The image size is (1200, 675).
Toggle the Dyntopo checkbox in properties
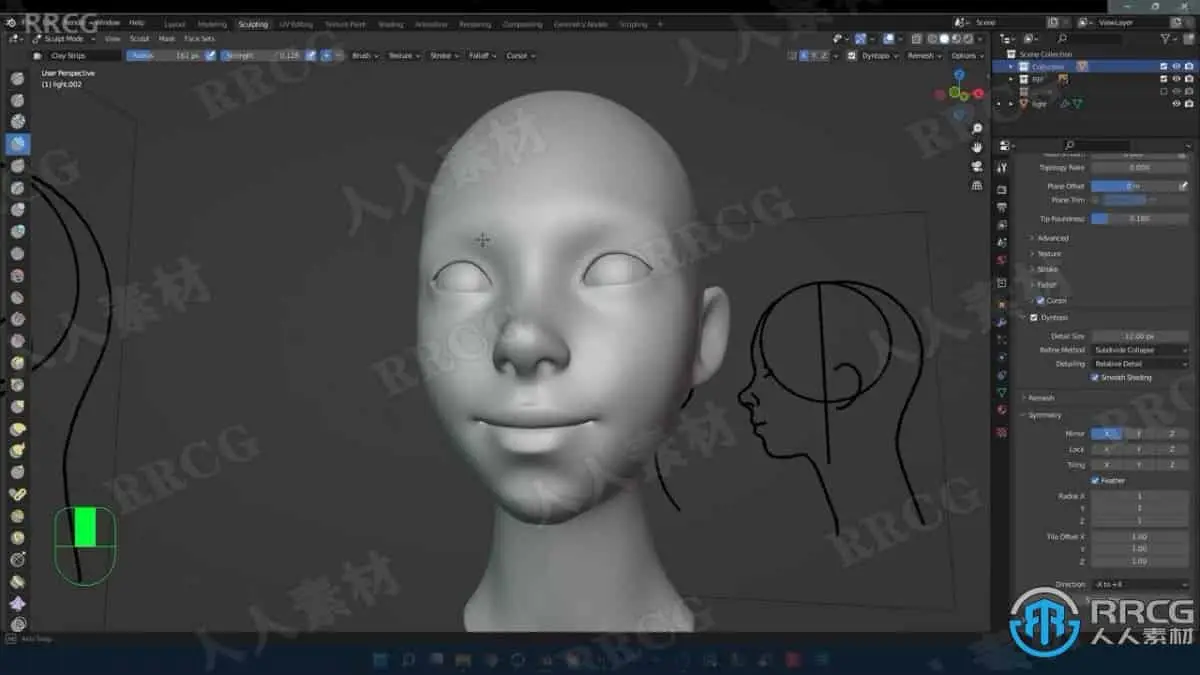tap(1033, 317)
